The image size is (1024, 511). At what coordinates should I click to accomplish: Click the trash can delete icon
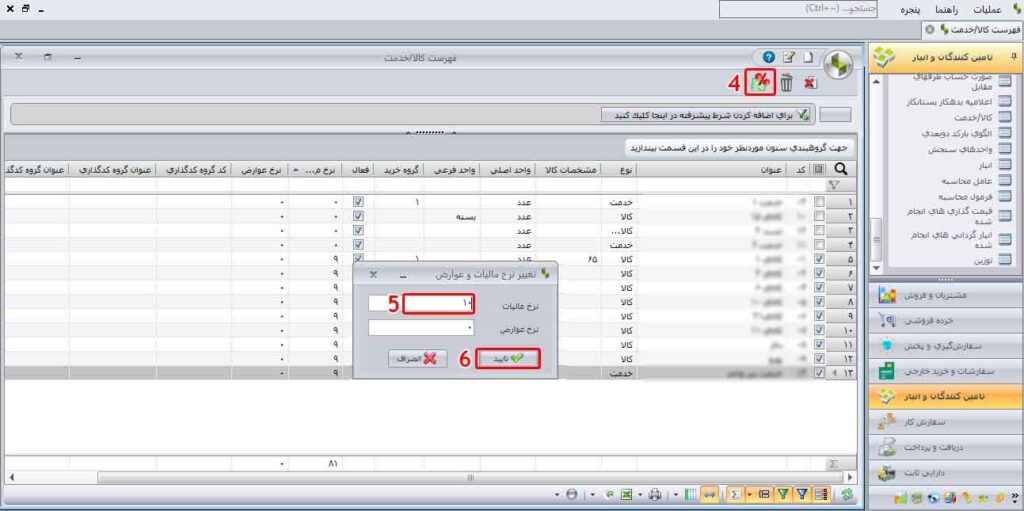click(786, 82)
